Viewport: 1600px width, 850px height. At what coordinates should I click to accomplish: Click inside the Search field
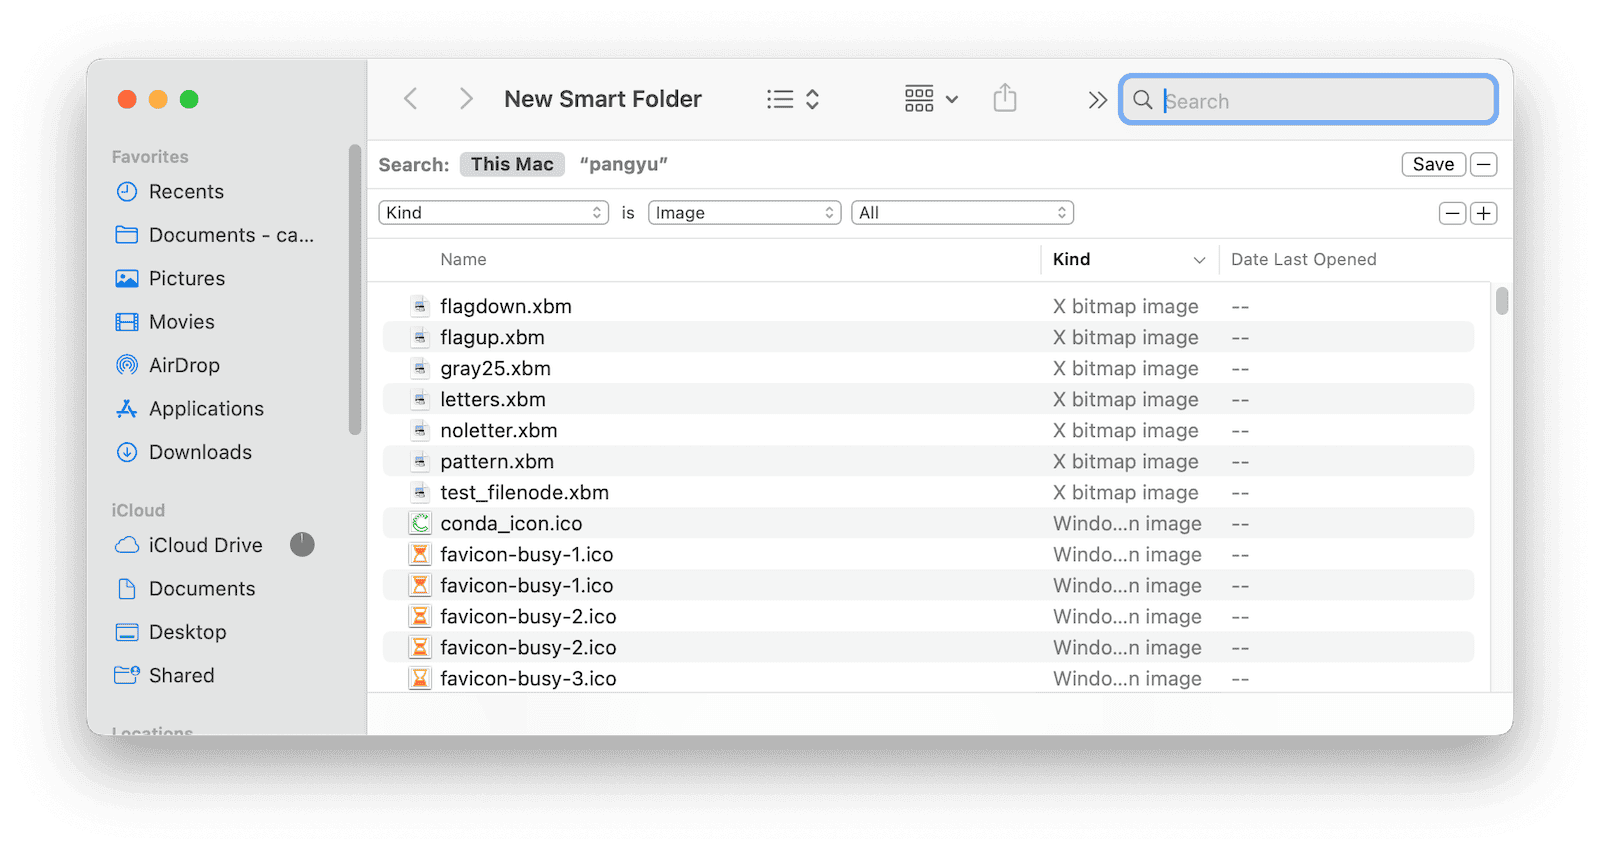tap(1309, 100)
